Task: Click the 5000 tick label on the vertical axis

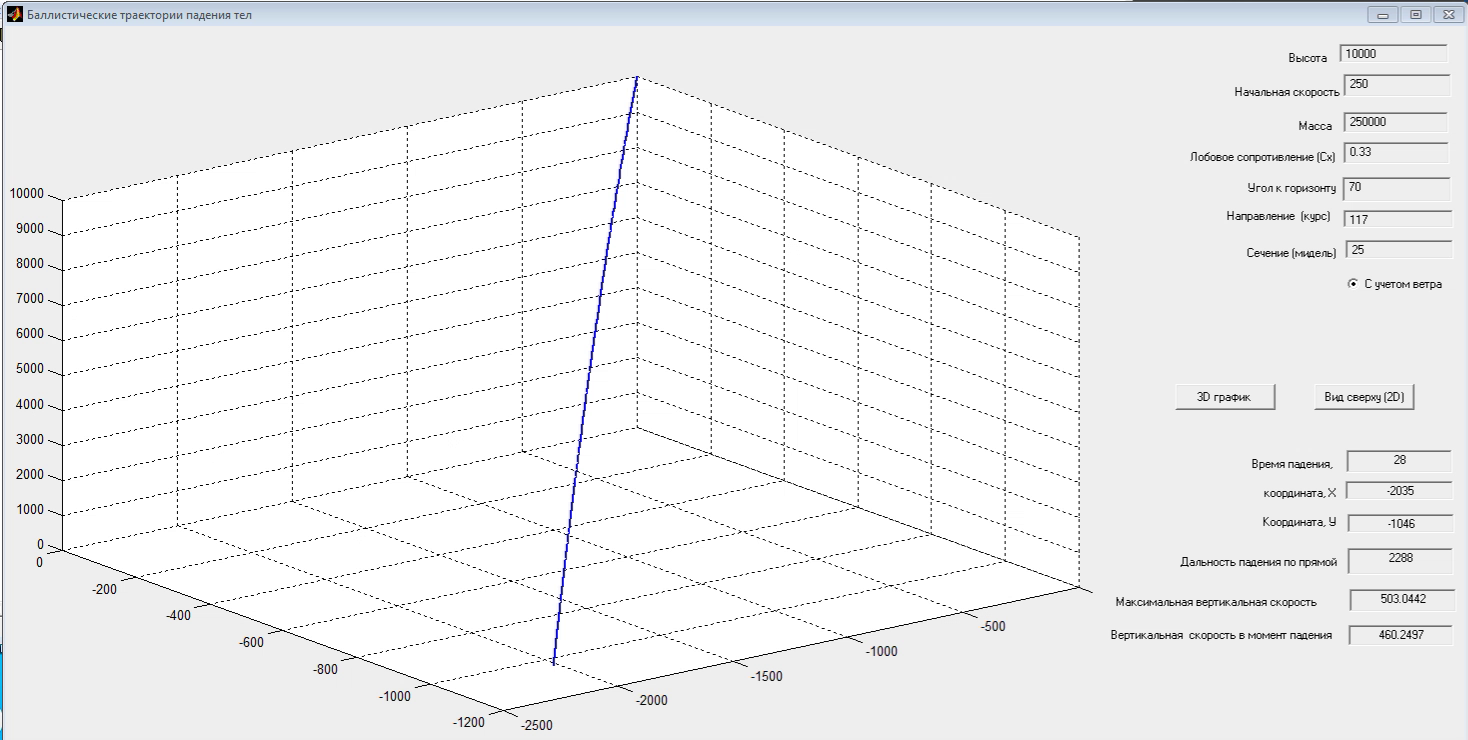Action: coord(30,369)
